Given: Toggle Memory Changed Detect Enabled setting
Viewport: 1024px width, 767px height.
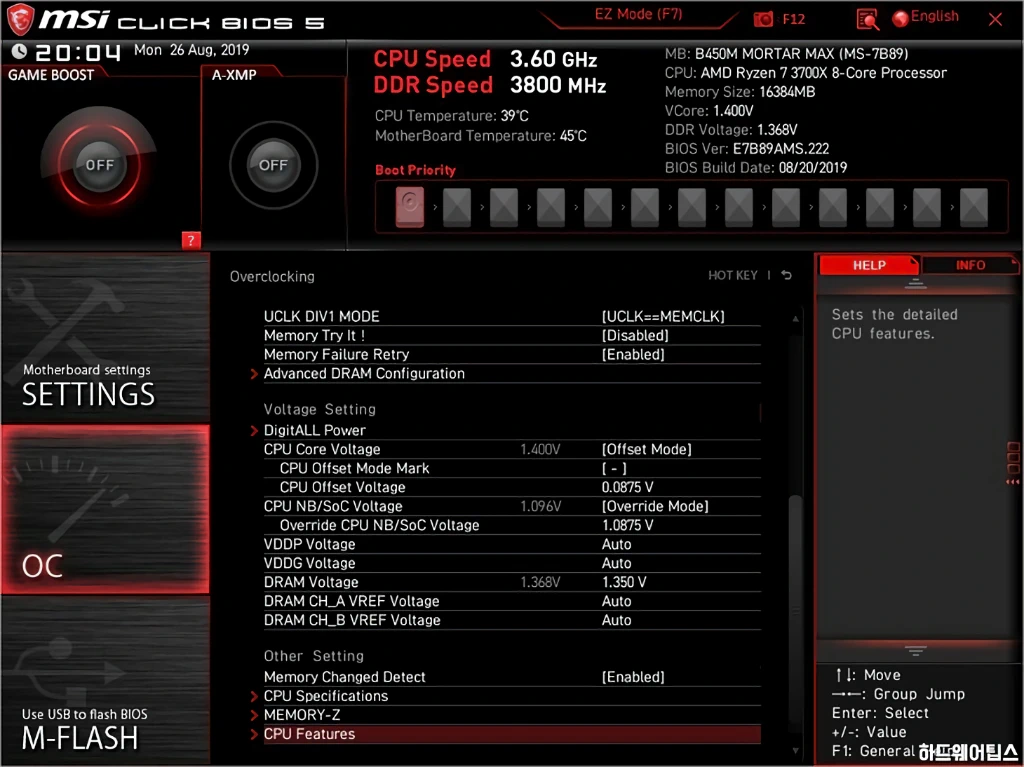Looking at the screenshot, I should coord(633,677).
